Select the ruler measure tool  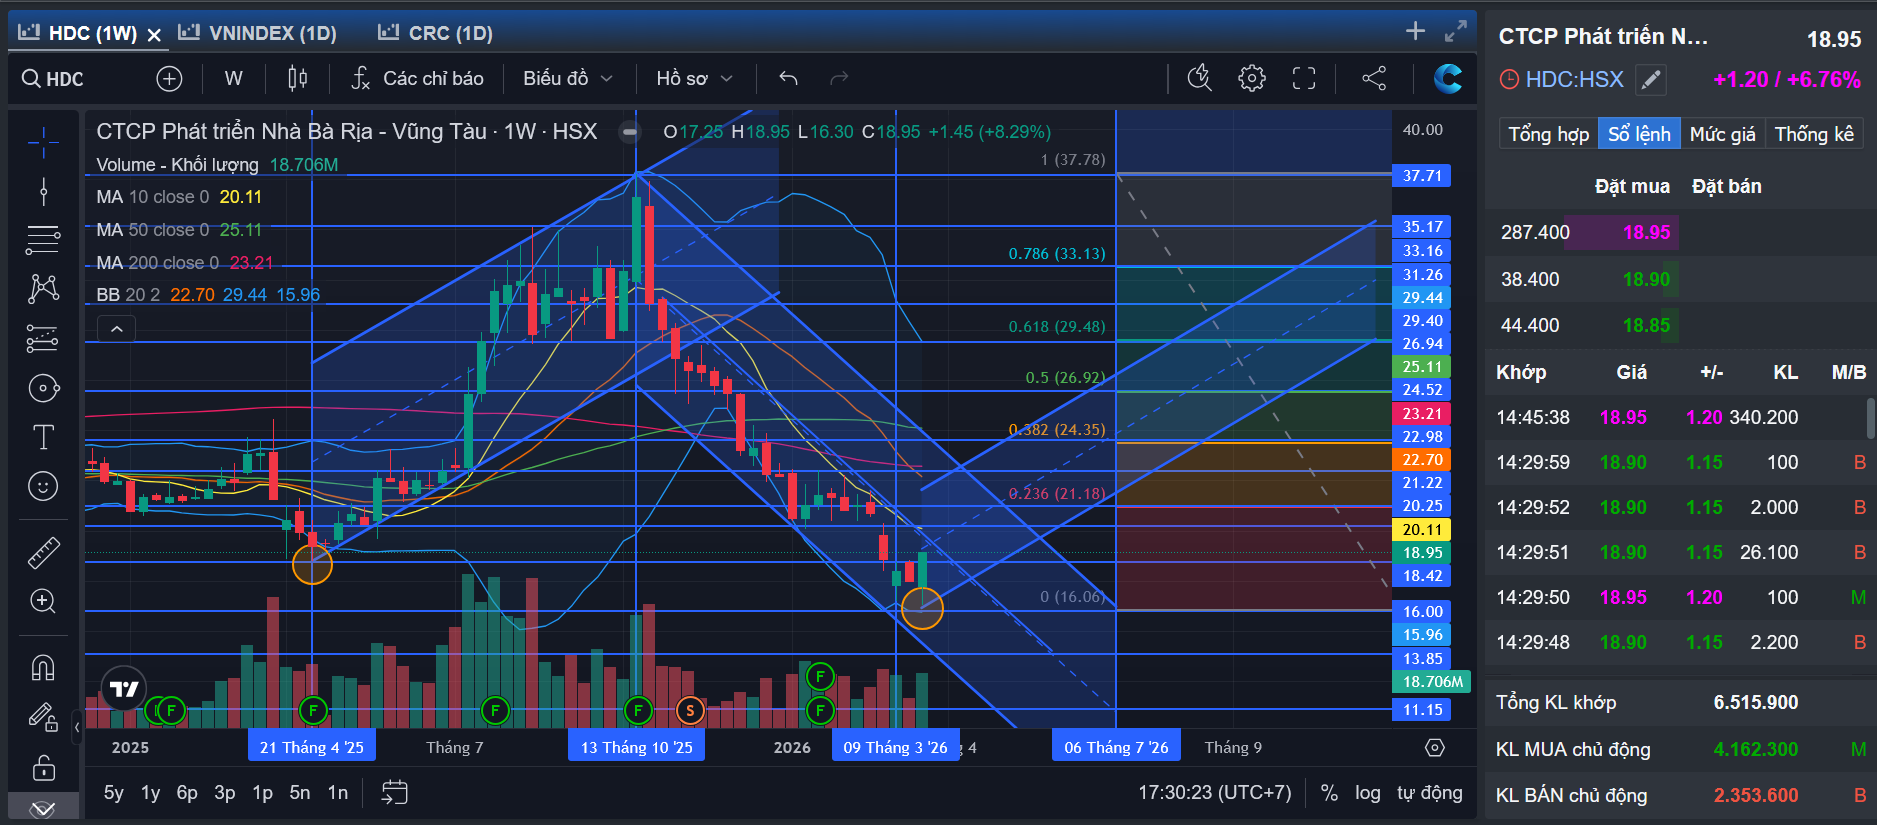pos(43,552)
